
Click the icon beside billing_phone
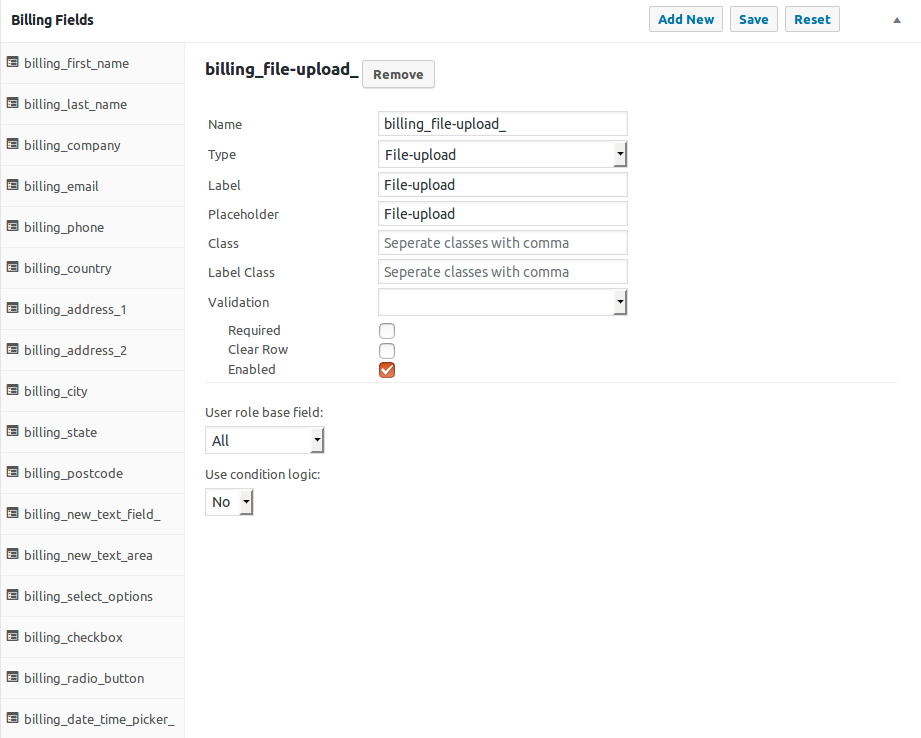(x=12, y=226)
